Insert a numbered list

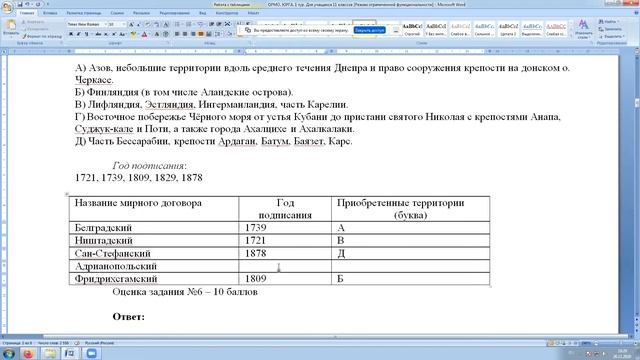coord(188,24)
